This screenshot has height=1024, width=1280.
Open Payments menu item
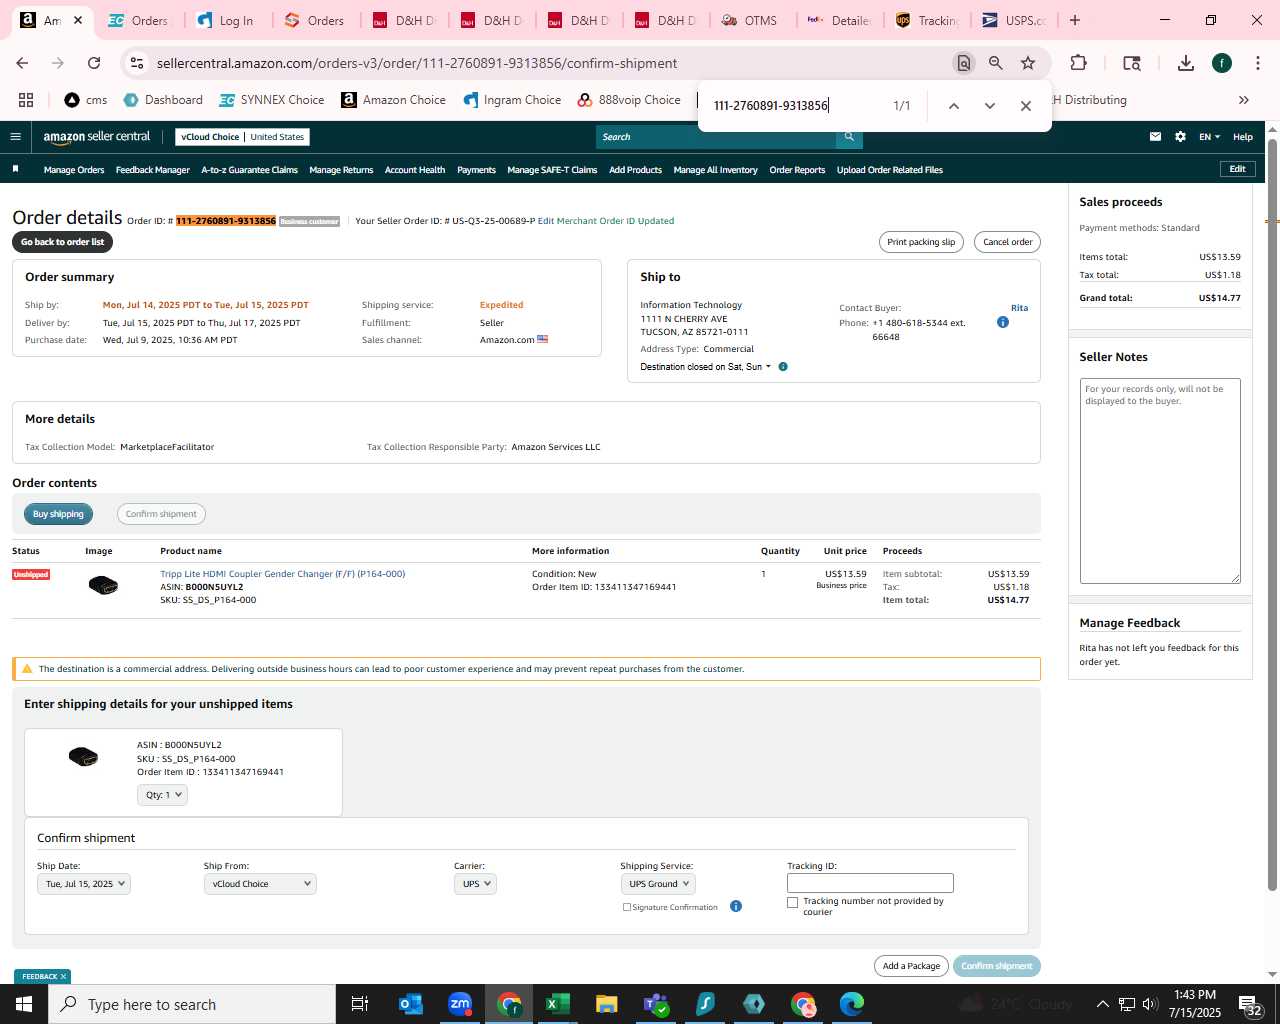tap(477, 170)
